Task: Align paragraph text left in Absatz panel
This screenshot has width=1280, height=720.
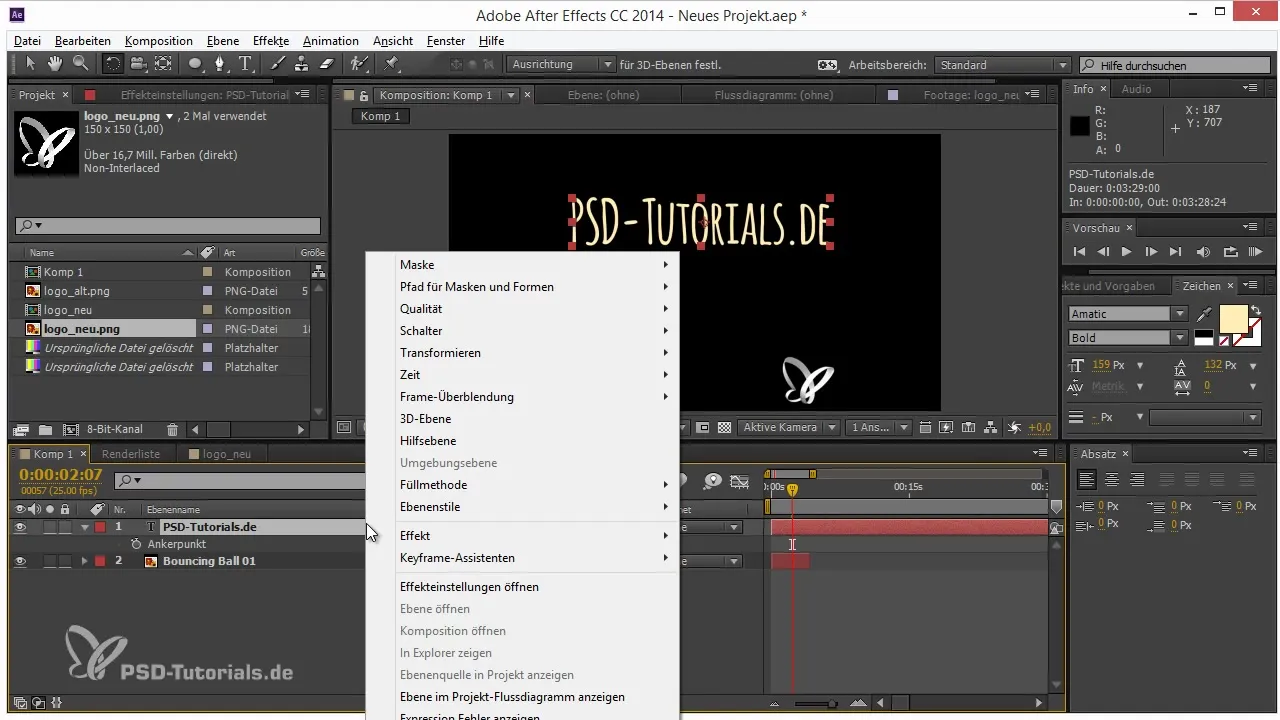Action: (1087, 480)
